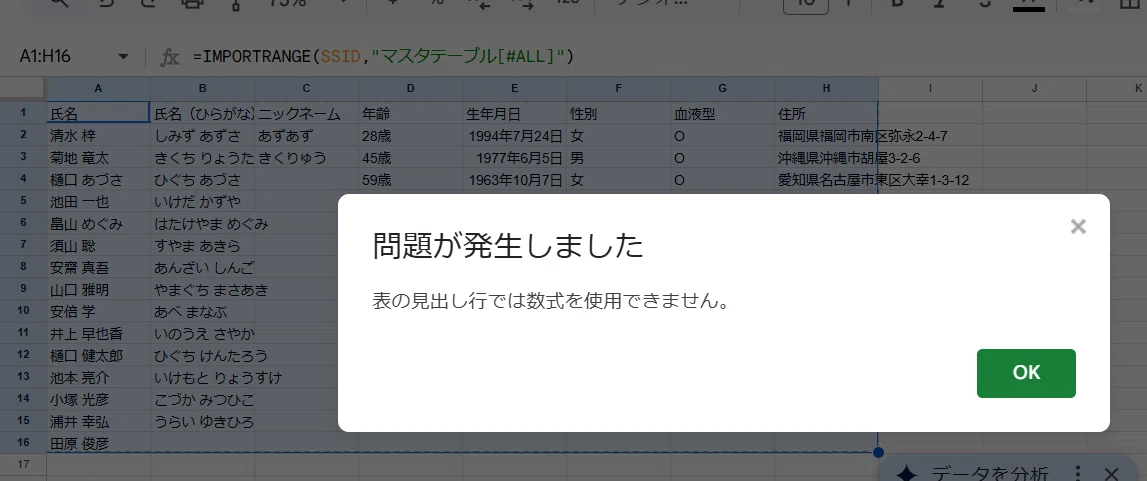
Task: Click the cell 安齋 真吾
Action: pos(98,267)
